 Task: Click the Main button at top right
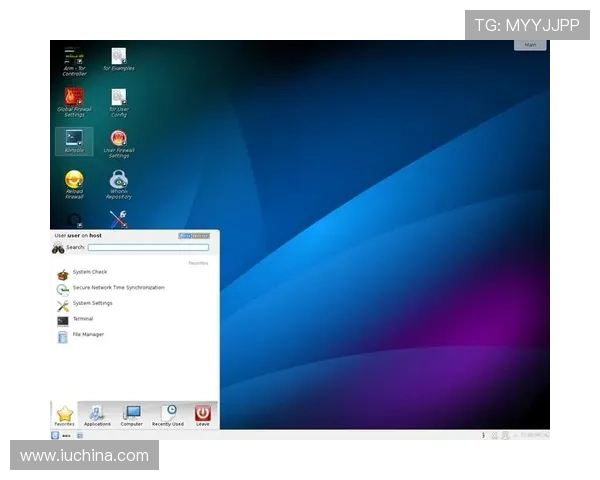[x=530, y=45]
